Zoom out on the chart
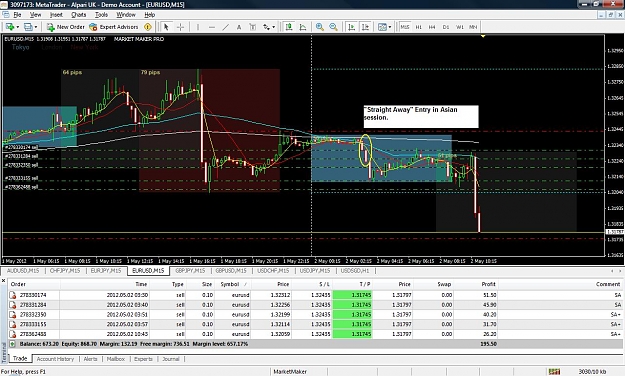This screenshot has width=625, height=376. tap(333, 27)
